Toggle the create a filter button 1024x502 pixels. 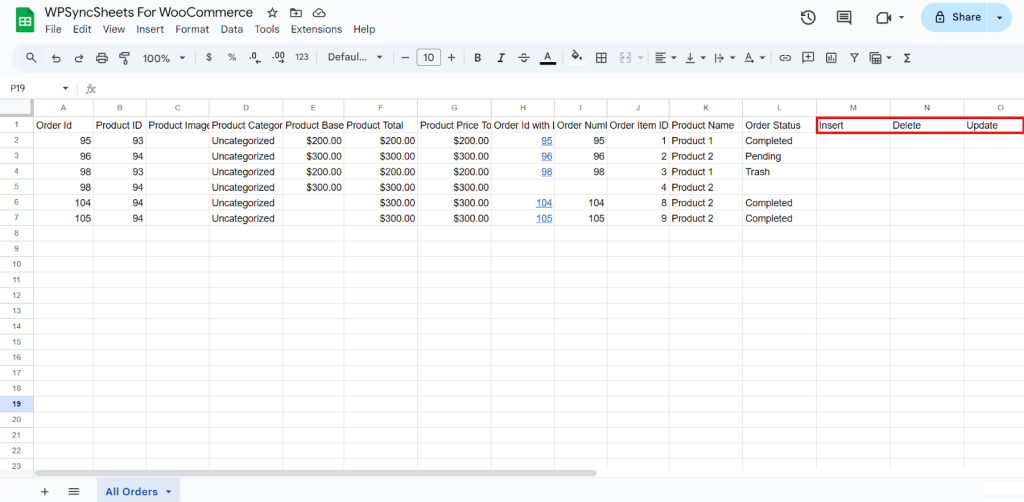(x=854, y=57)
